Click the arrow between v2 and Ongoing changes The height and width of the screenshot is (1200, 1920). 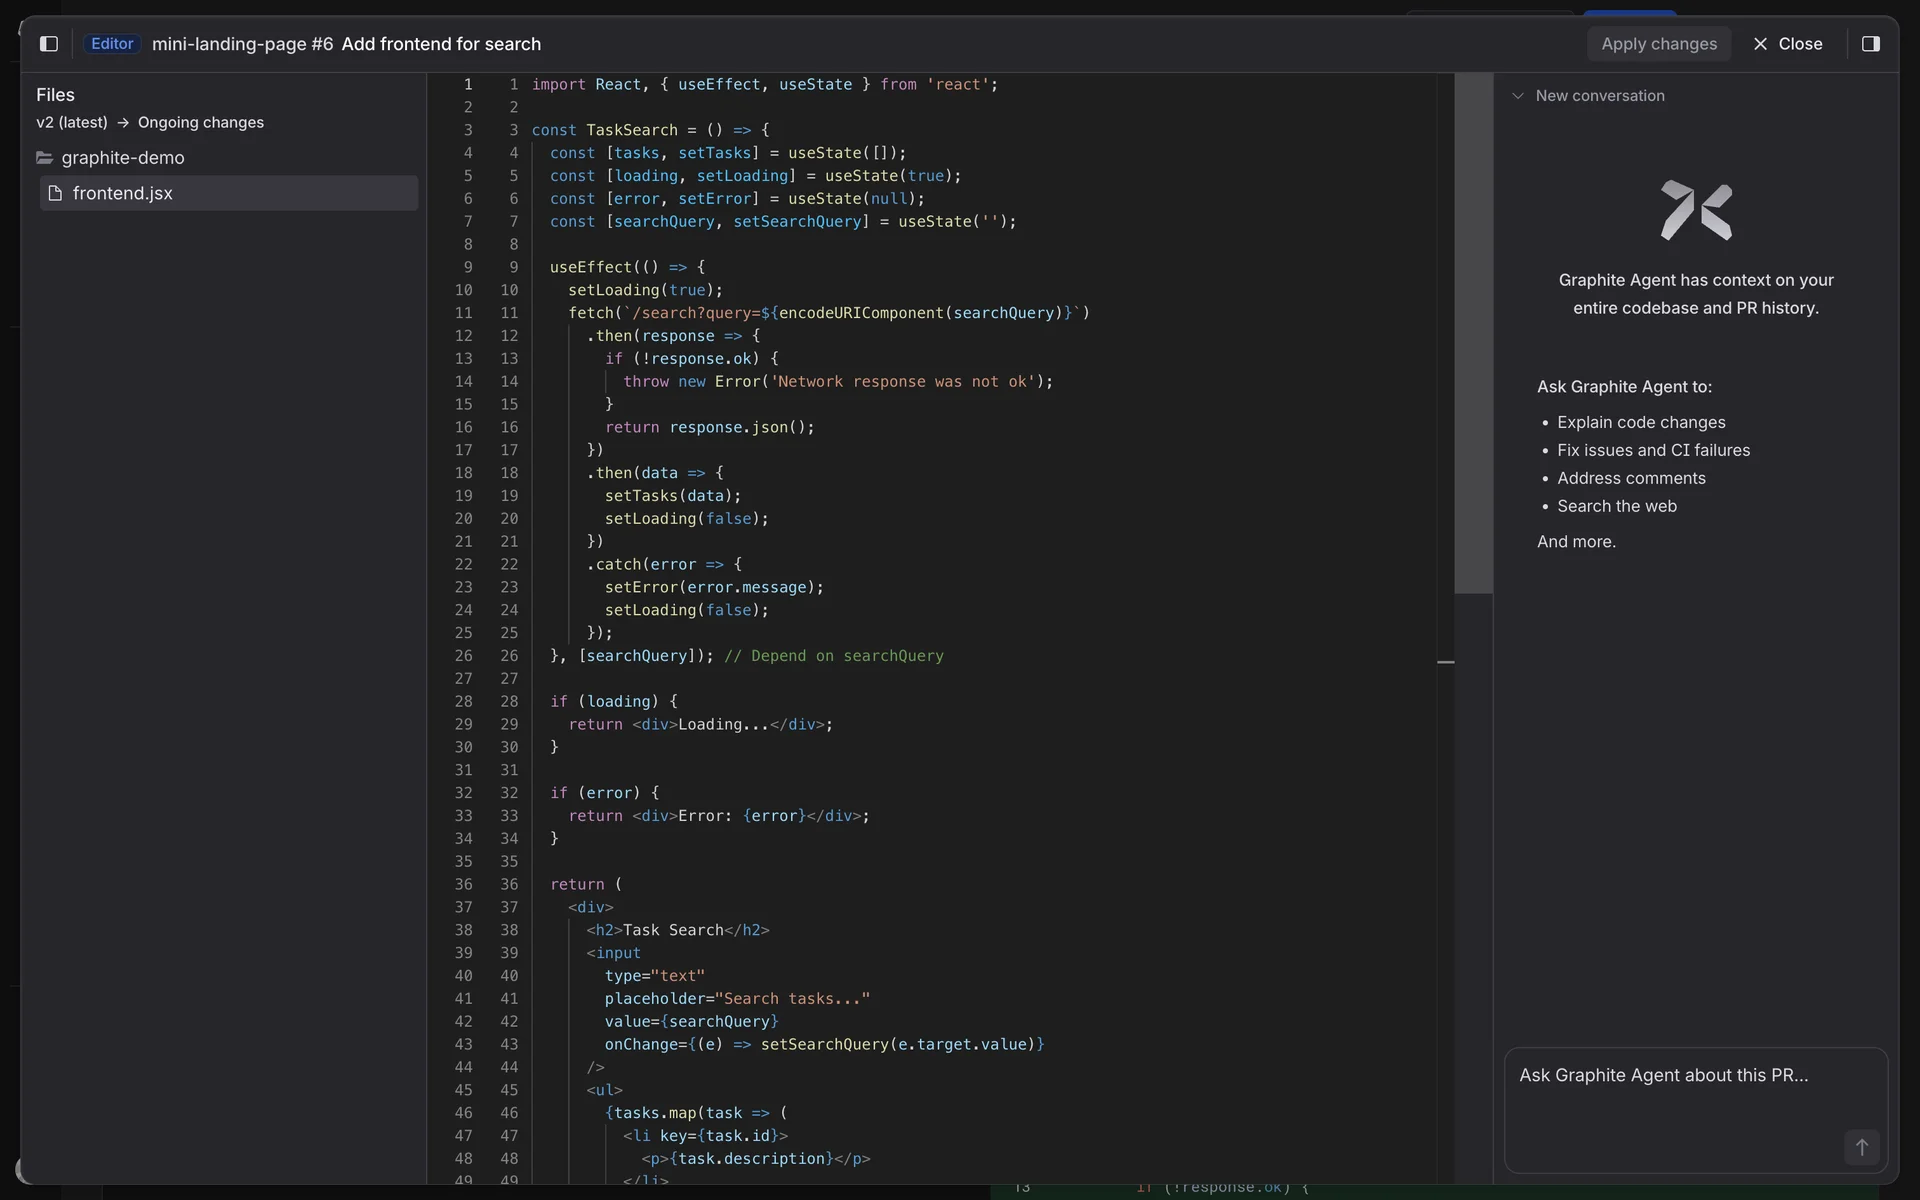(x=123, y=123)
